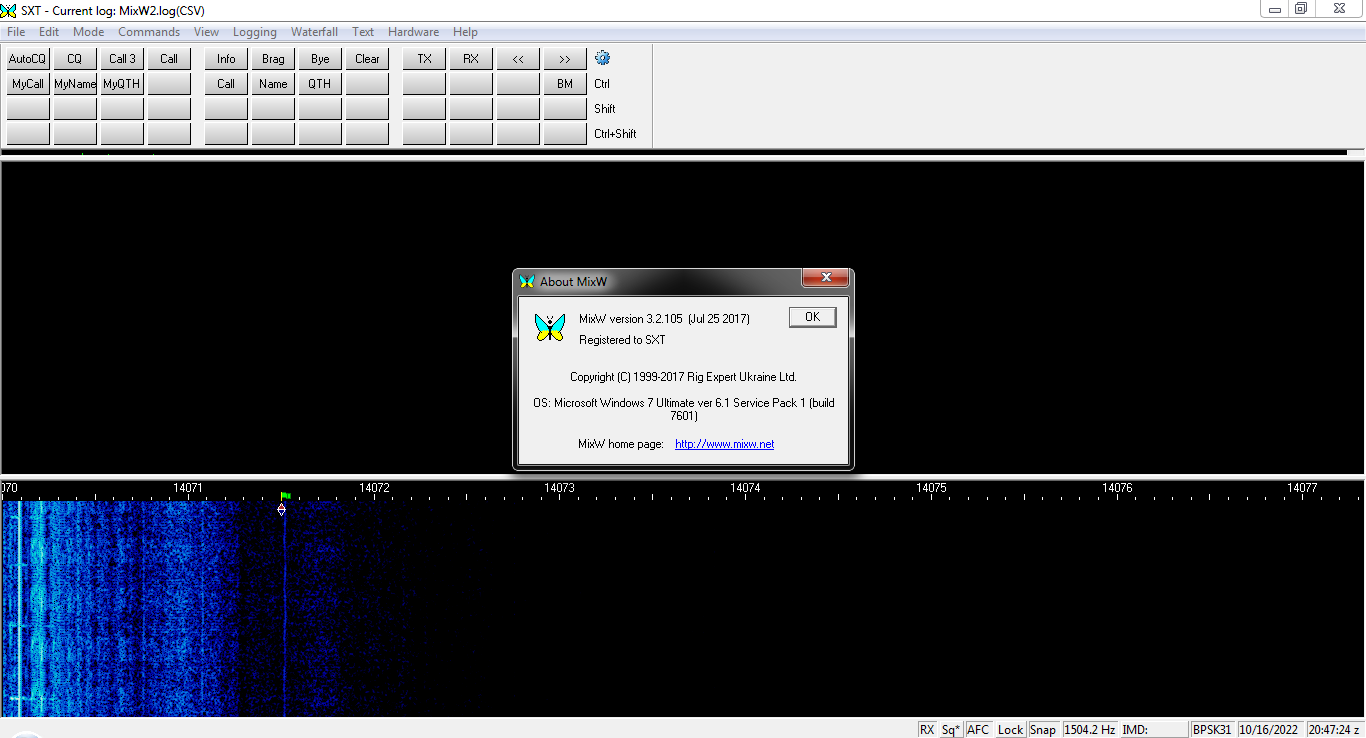Image resolution: width=1366 pixels, height=738 pixels.
Task: Open the Mode menu
Action: tap(88, 32)
